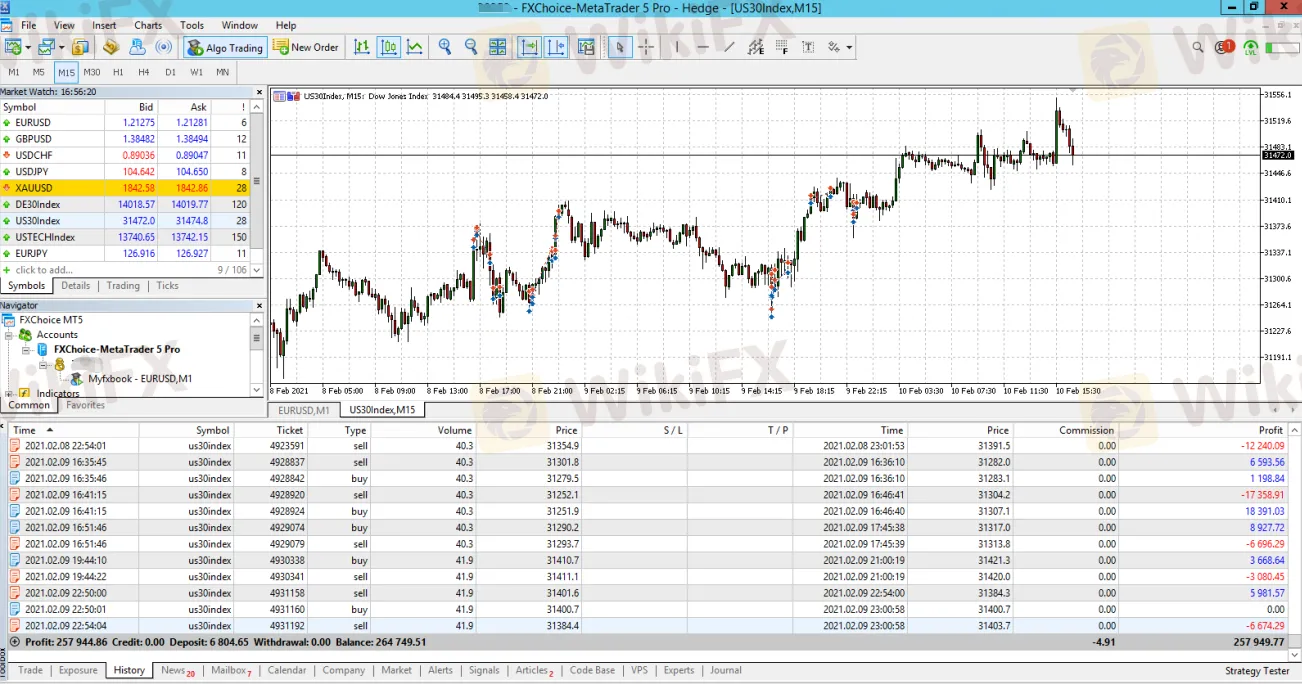Set timeframe to H1
1302x684 pixels.
[x=118, y=72]
